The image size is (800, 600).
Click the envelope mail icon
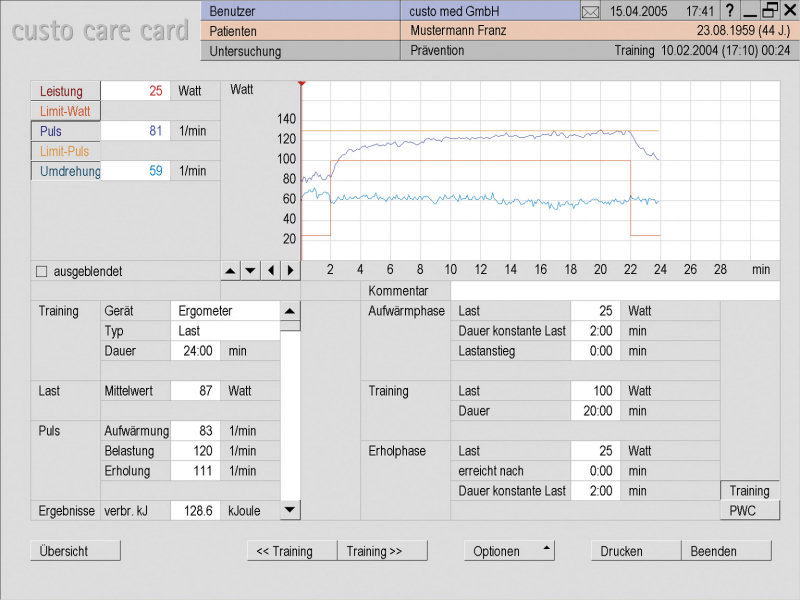(591, 11)
